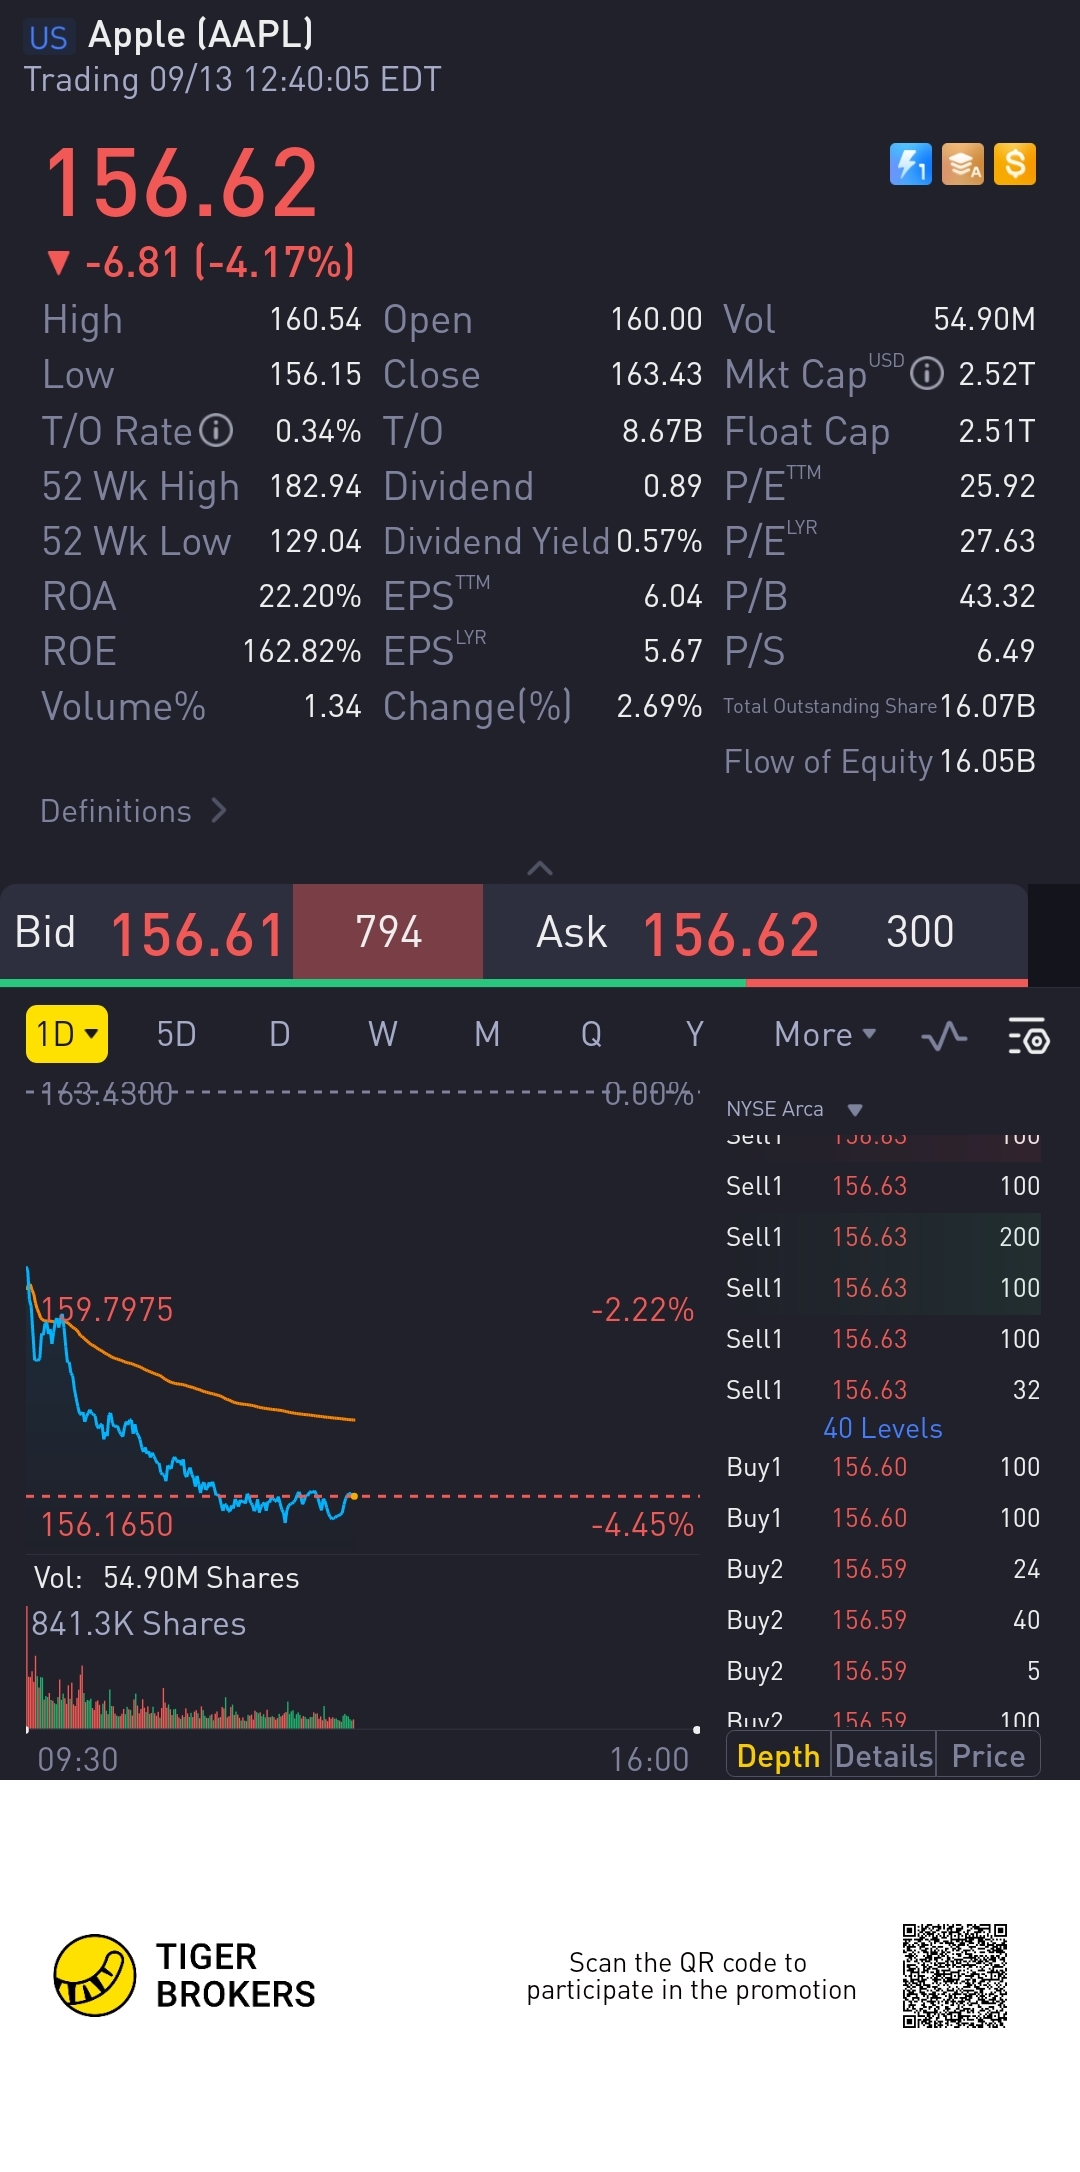Tap the Bid price 156.61
The height and width of the screenshot is (2172, 1080).
197,934
